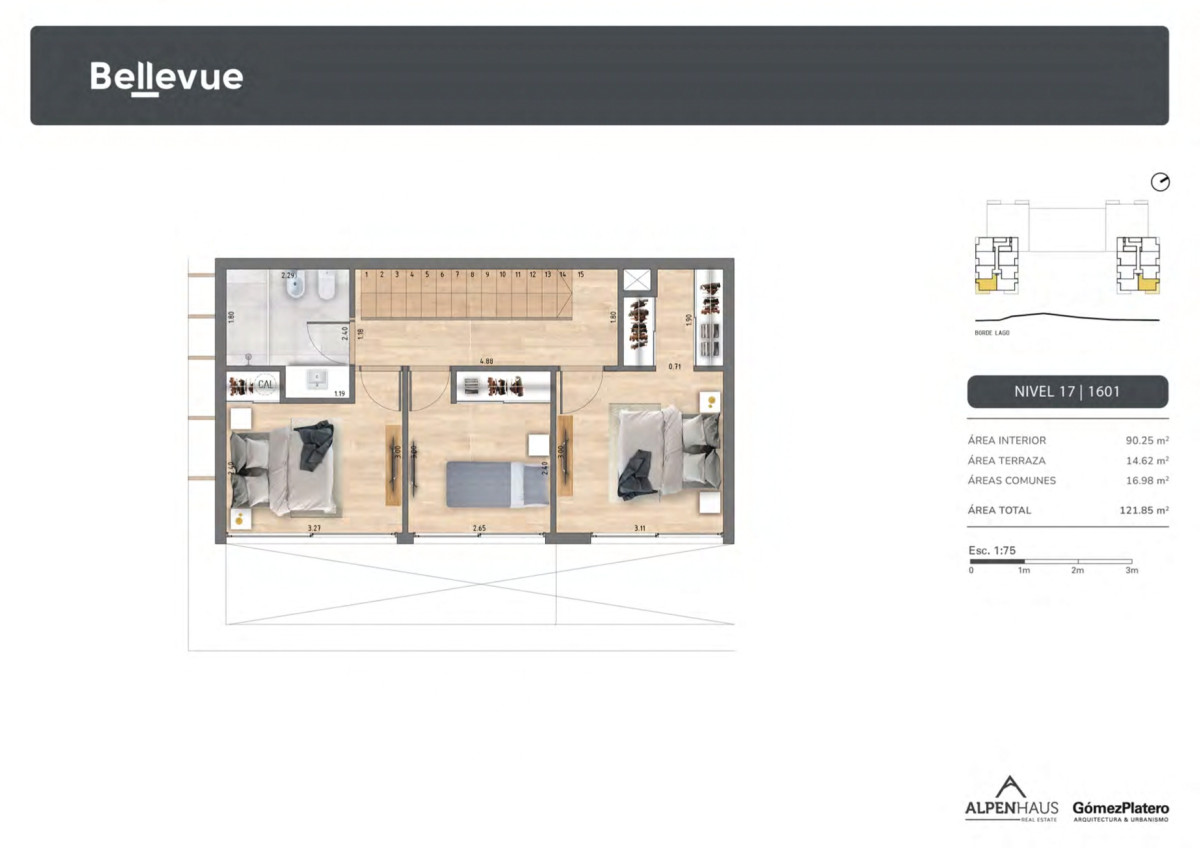This screenshot has width=1200, height=848.
Task: Click the 'ÁREA TERRAZA' label
Action: click(1007, 461)
